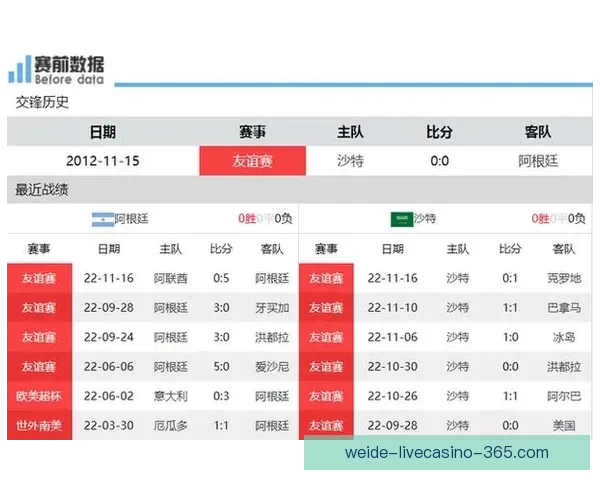The height and width of the screenshot is (480, 600).
Task: Click the 0:0 score in the 2012-11-15 row
Action: pos(439,161)
